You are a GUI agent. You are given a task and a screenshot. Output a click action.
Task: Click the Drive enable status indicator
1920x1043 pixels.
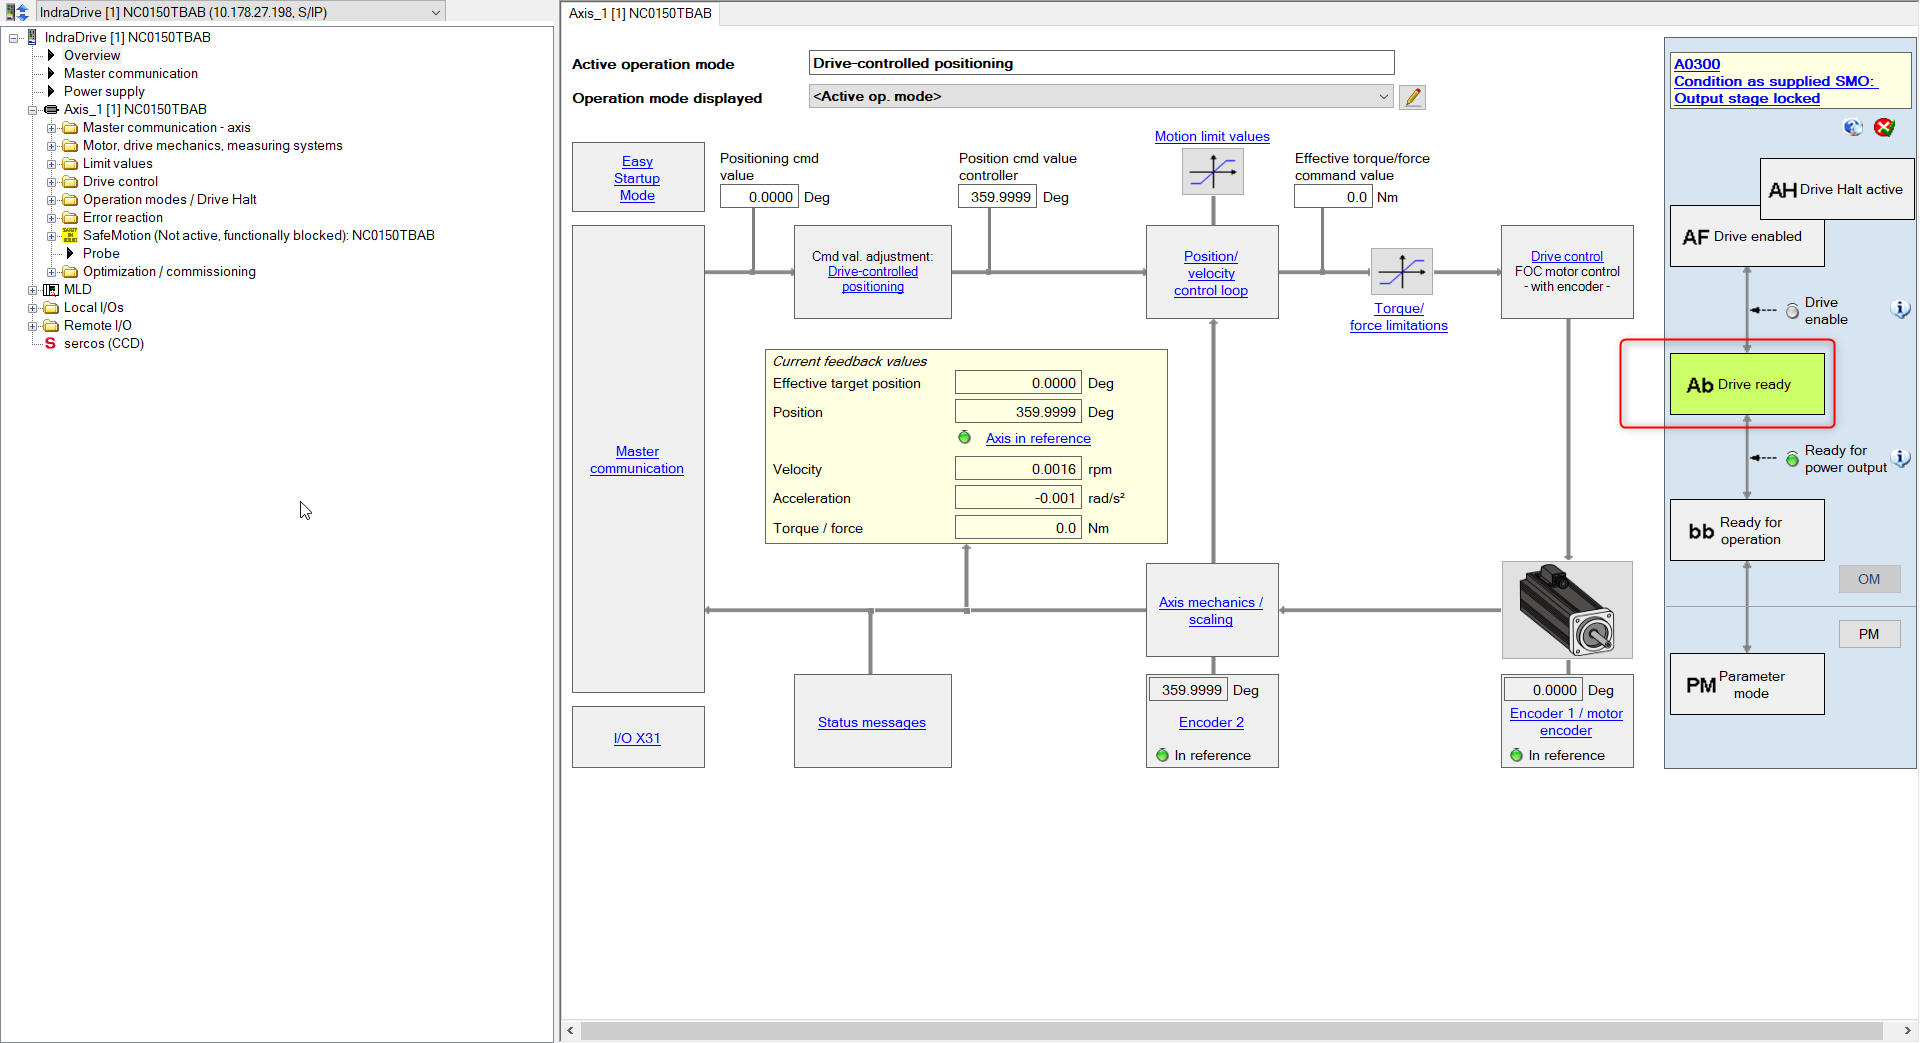pos(1792,311)
